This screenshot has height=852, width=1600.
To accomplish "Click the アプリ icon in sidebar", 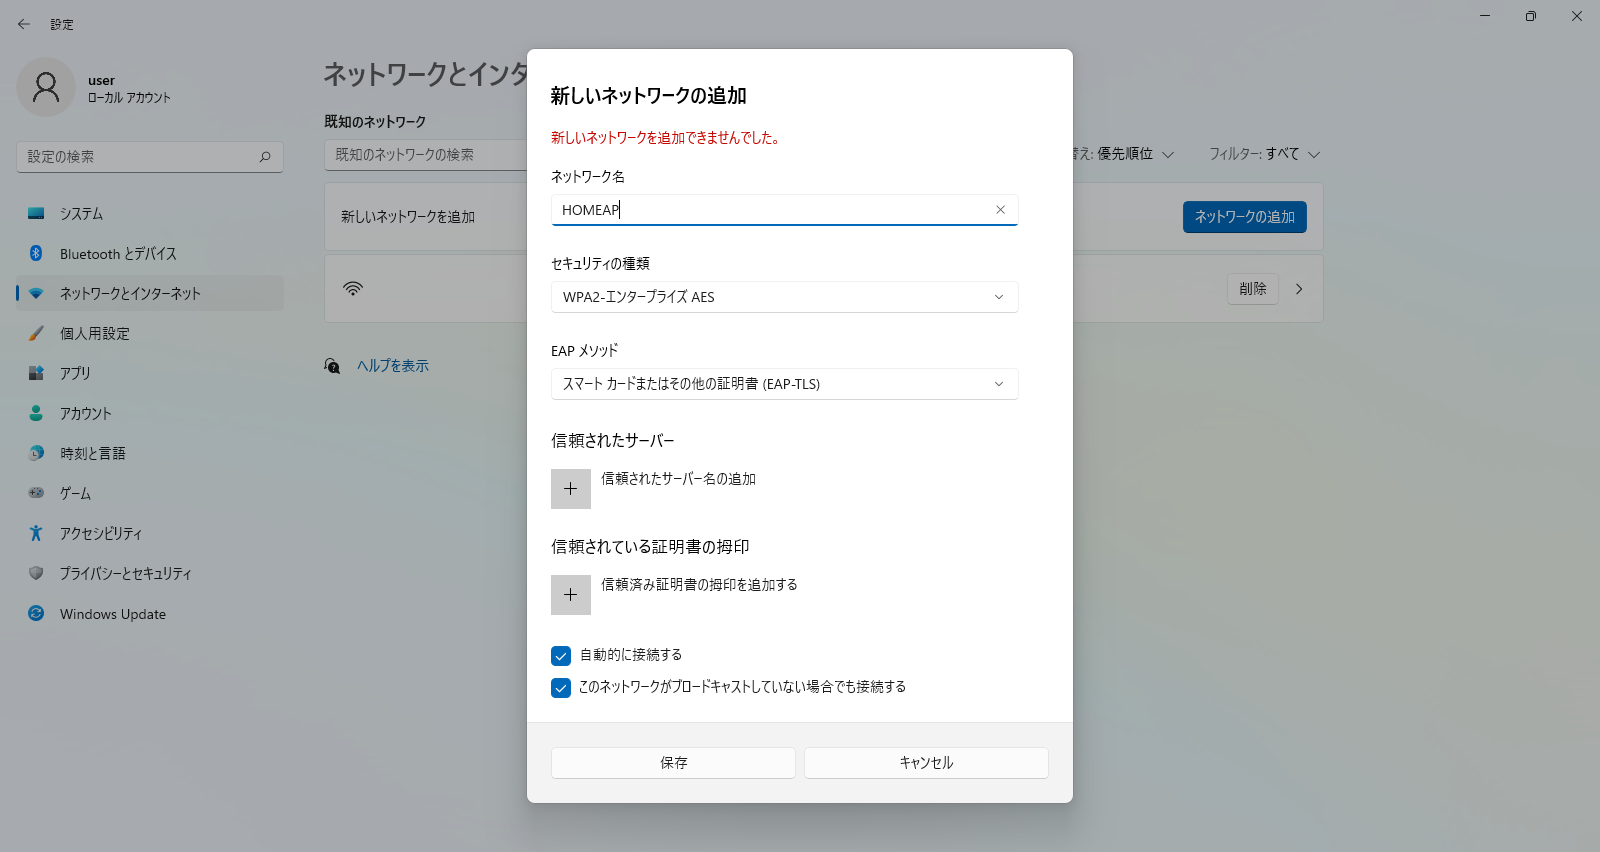I will point(36,373).
